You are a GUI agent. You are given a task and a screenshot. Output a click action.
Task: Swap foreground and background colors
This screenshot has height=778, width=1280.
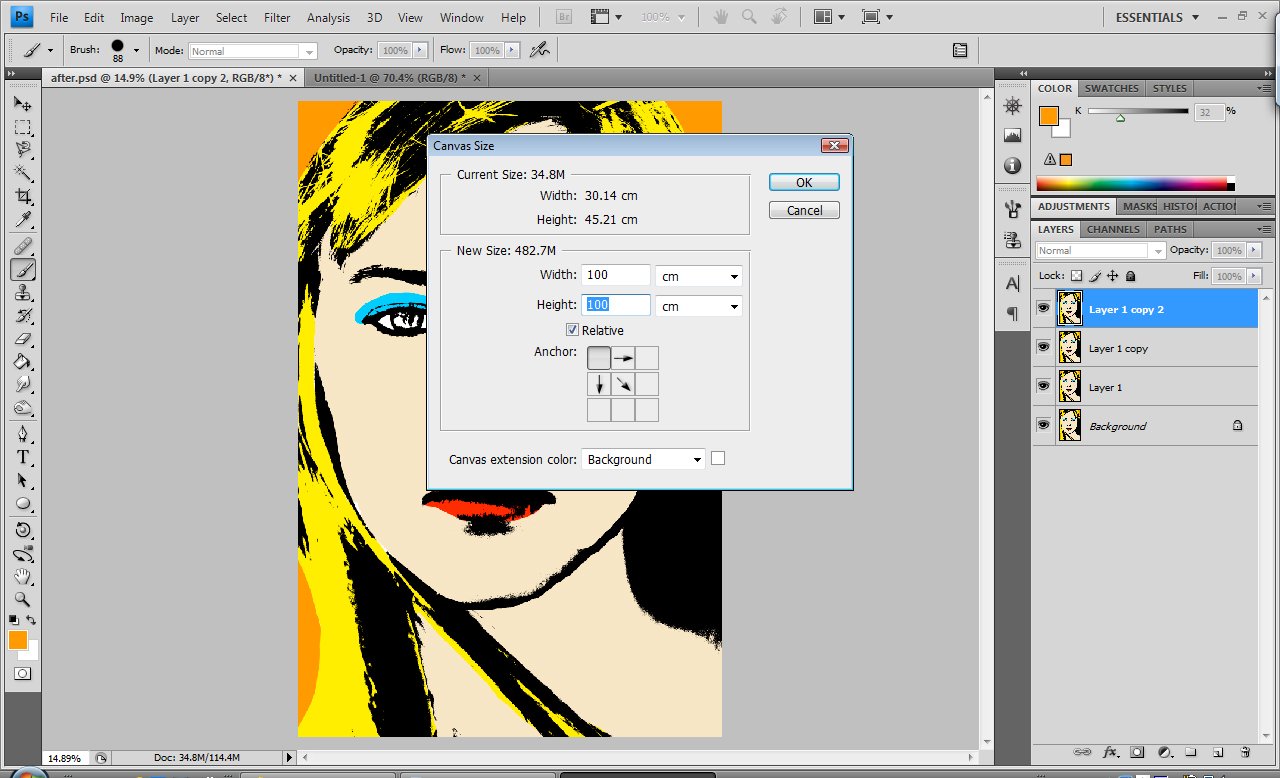31,620
